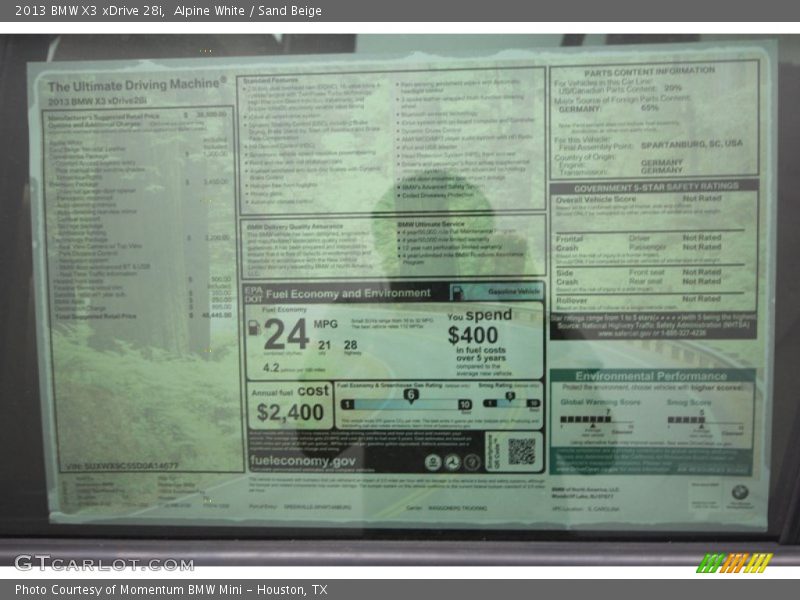Click the Gasoline Vehicle label
The width and height of the screenshot is (800, 600).
[x=513, y=291]
